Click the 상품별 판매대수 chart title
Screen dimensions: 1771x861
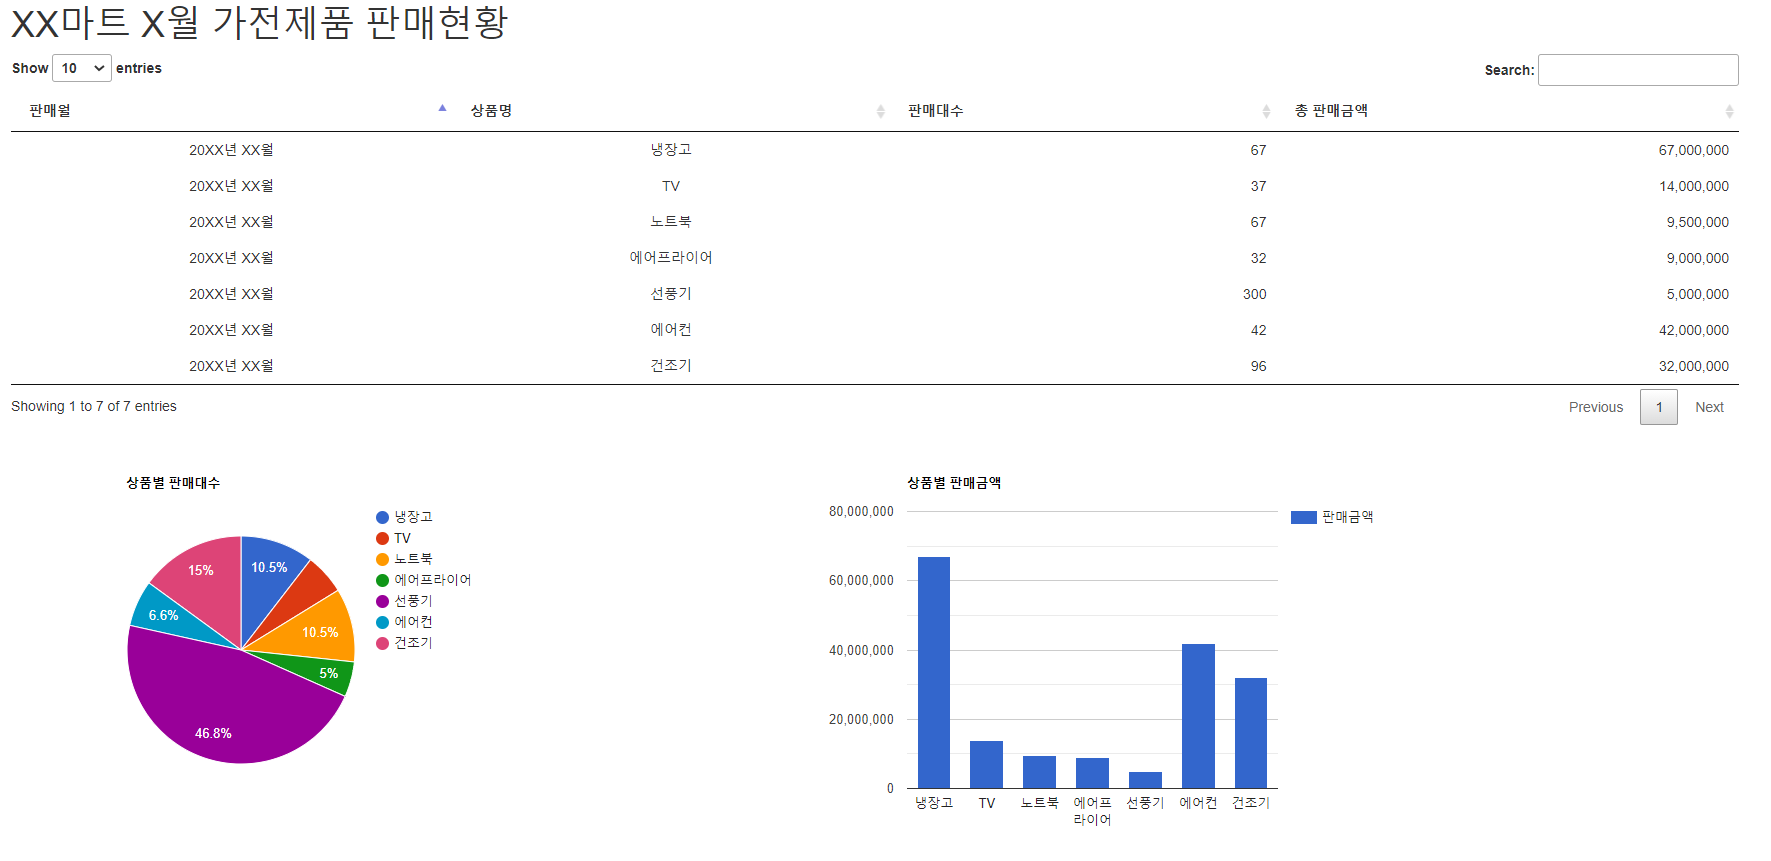click(x=173, y=483)
